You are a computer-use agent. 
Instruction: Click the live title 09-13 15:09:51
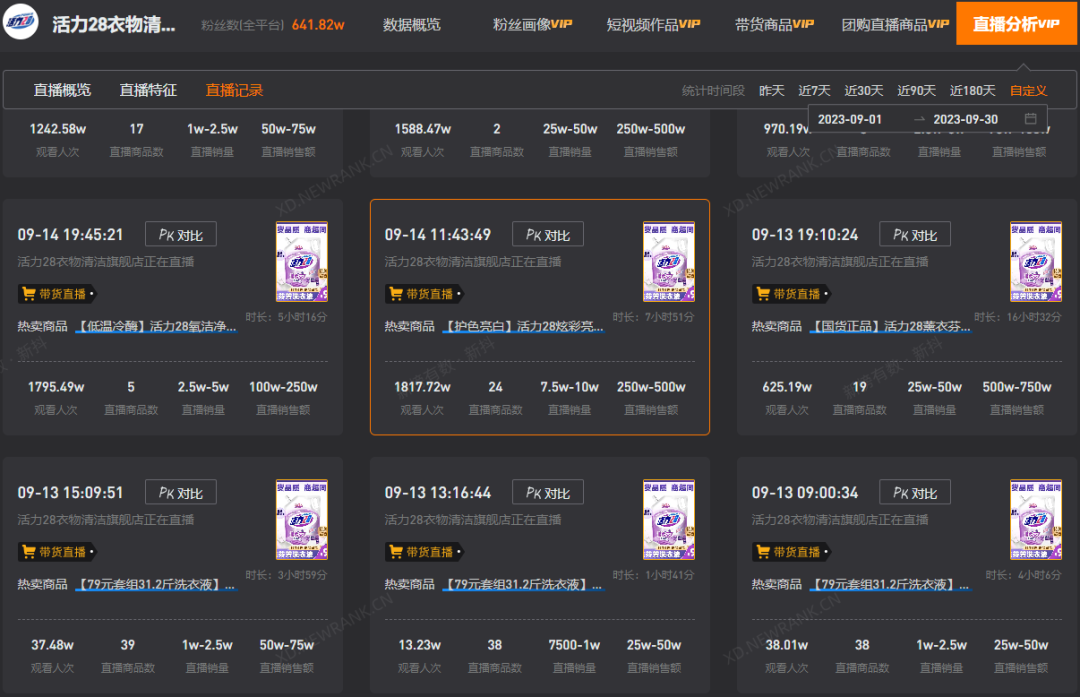(70, 492)
